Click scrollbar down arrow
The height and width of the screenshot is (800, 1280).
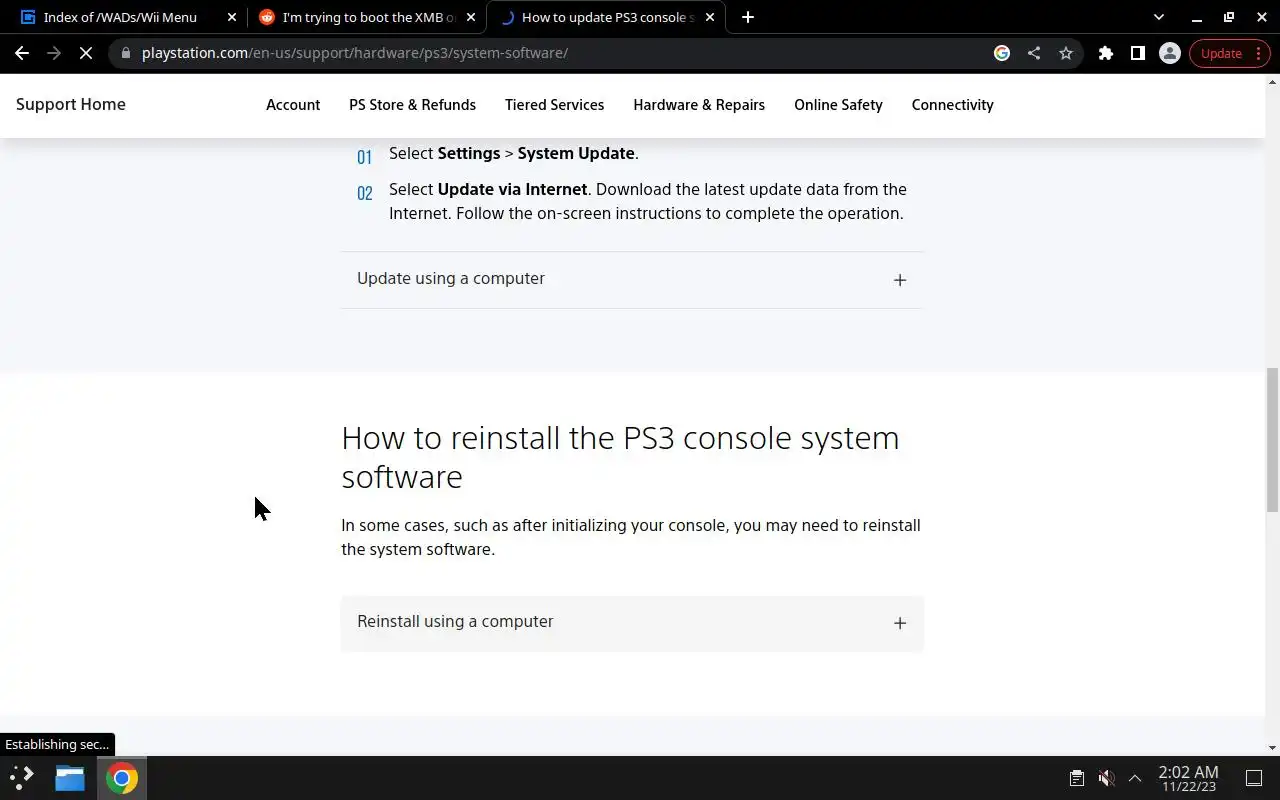1272,748
